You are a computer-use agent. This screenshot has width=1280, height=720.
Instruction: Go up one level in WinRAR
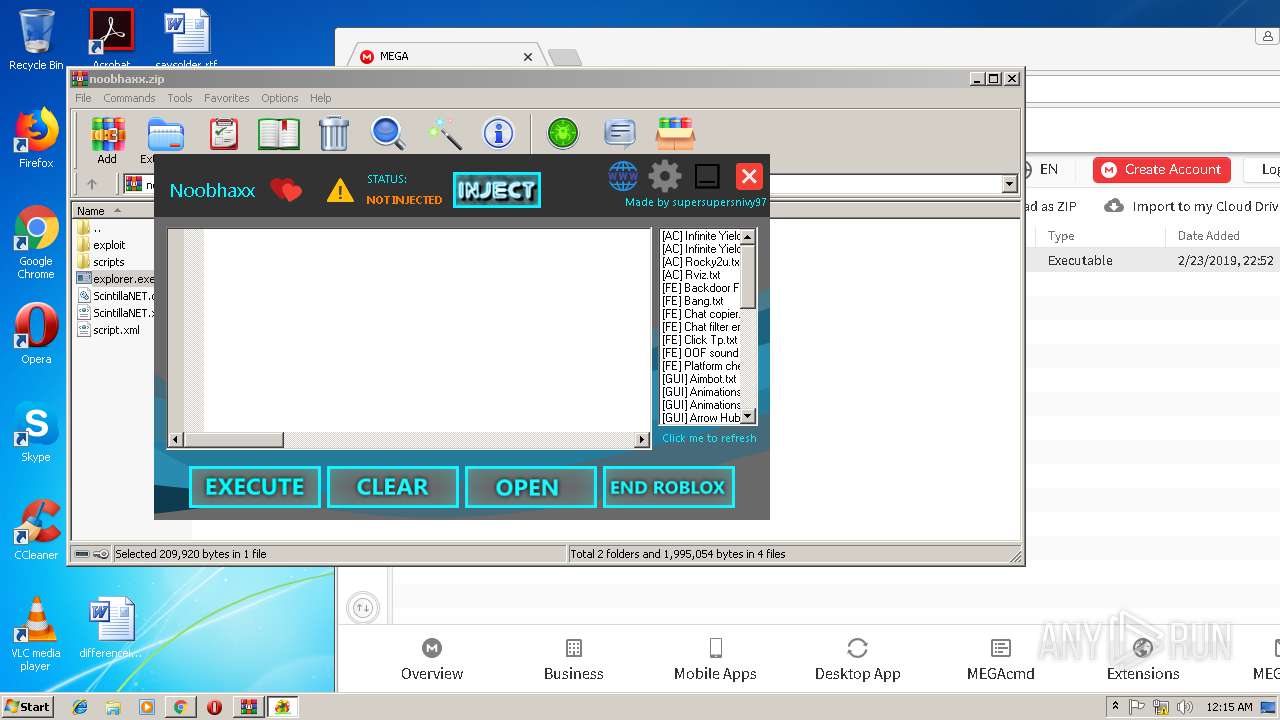pos(92,184)
